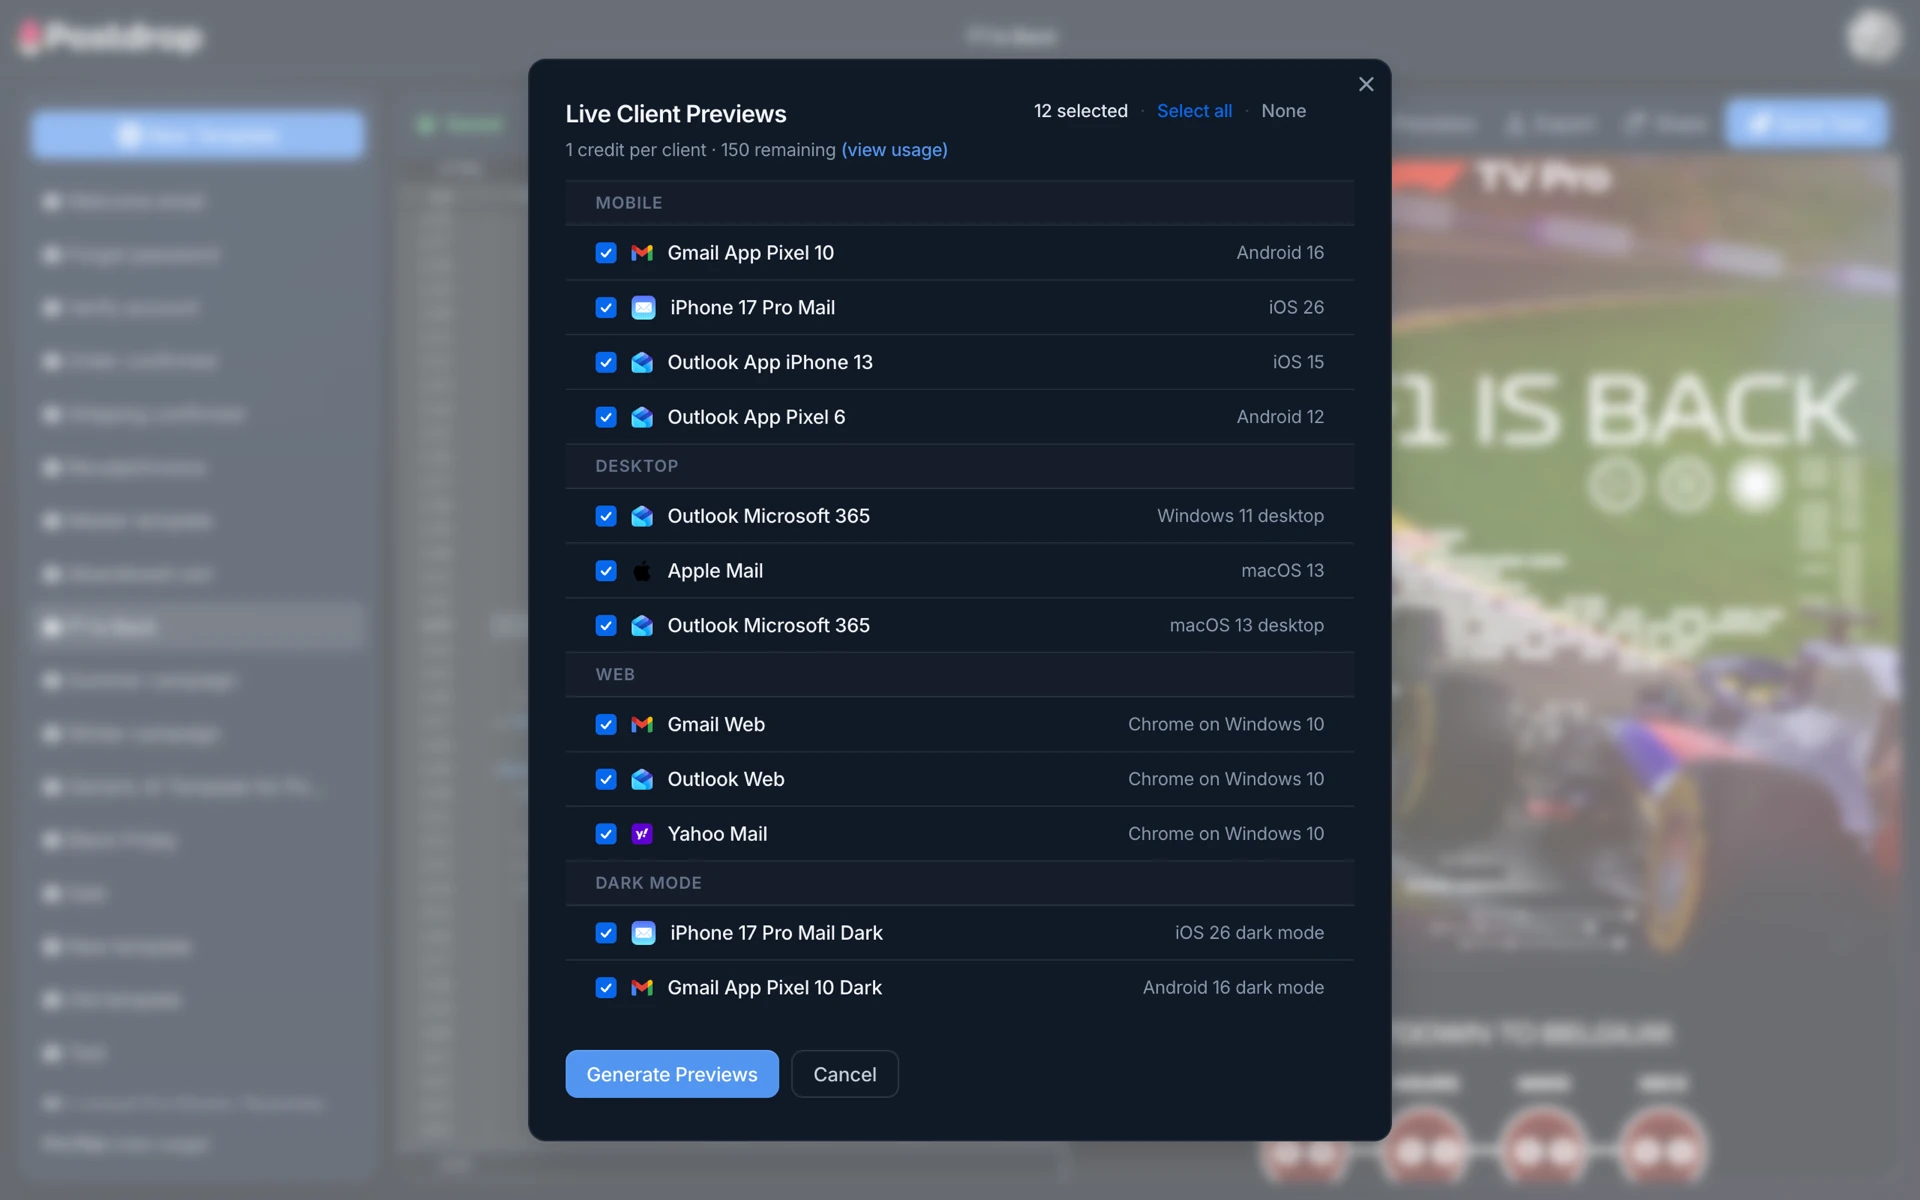Uncheck iPhone 17 Pro Mail checkbox

point(606,308)
